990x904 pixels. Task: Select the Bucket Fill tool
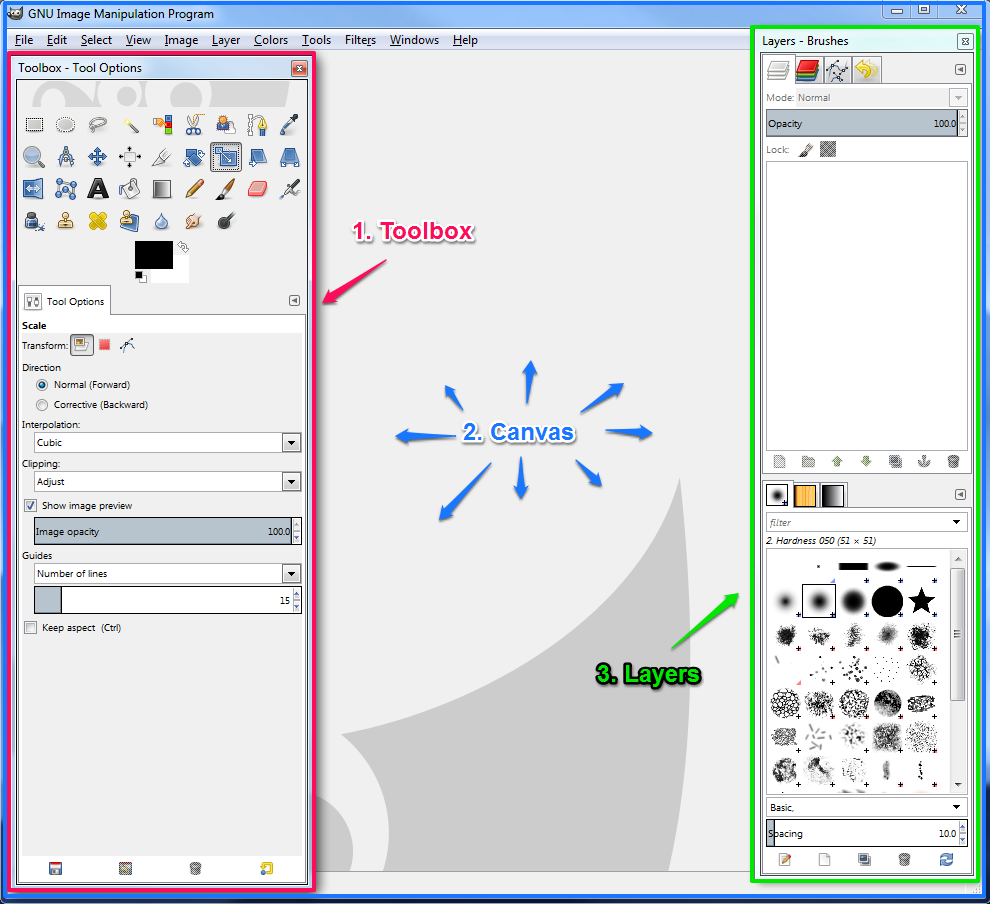[130, 188]
